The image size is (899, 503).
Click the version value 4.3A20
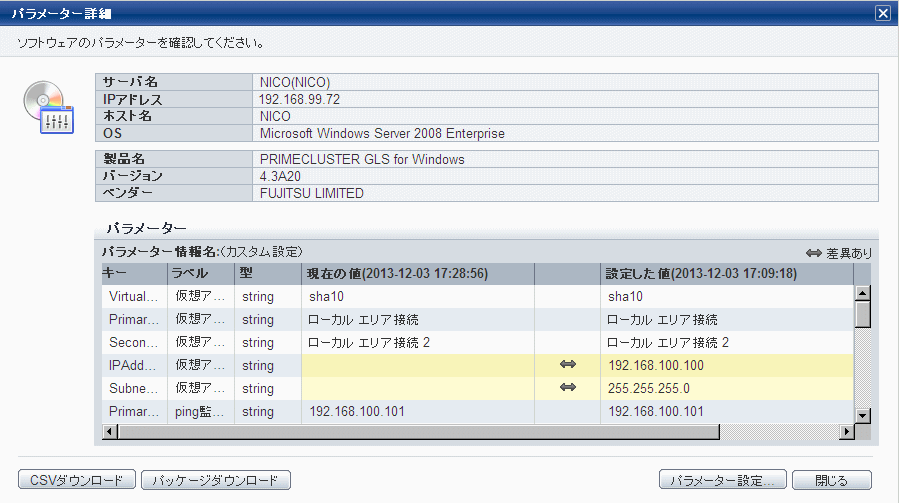point(280,176)
